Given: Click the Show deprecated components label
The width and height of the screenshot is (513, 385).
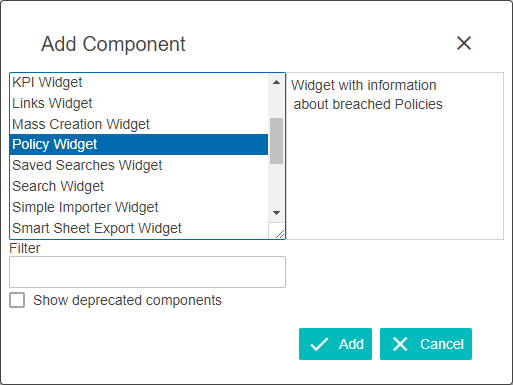Looking at the screenshot, I should pyautogui.click(x=127, y=300).
